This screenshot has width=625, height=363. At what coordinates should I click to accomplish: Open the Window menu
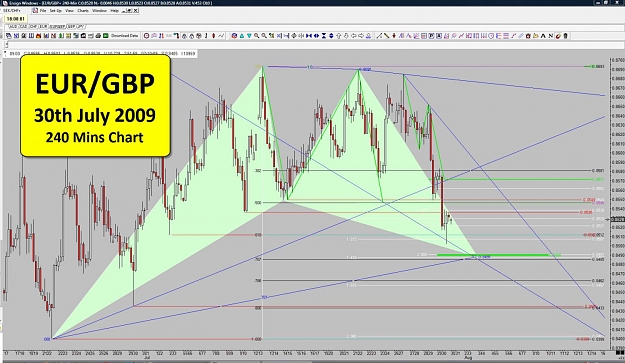99,11
